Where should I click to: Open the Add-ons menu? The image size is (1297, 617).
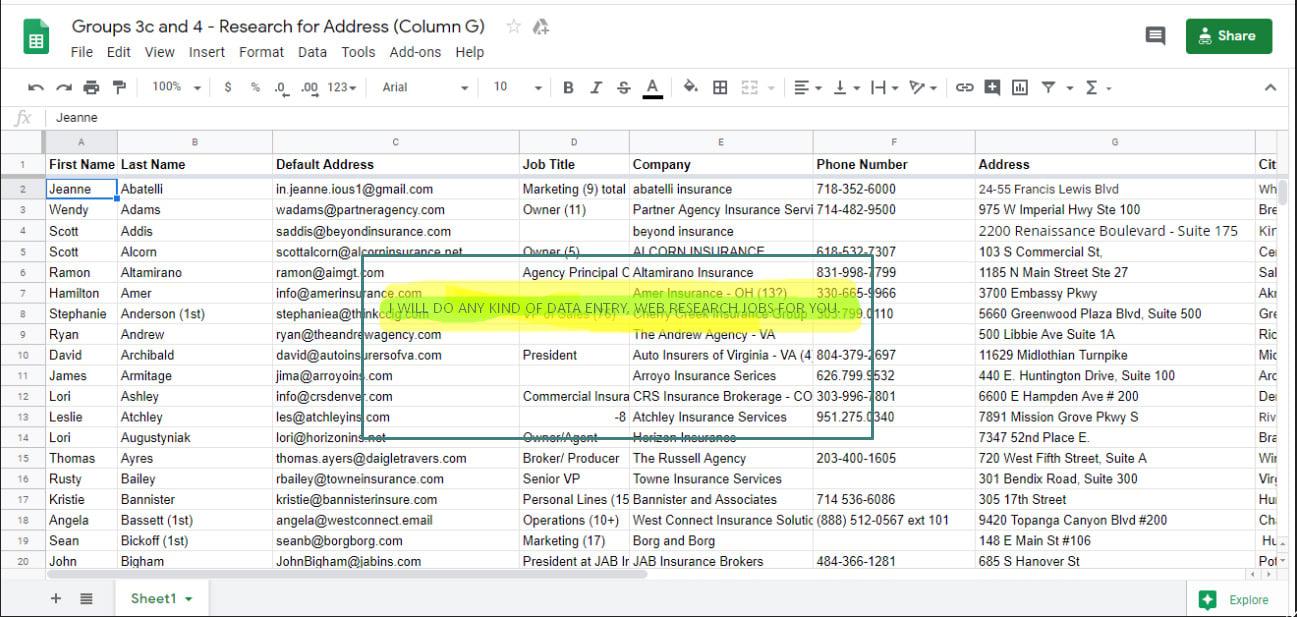point(415,52)
